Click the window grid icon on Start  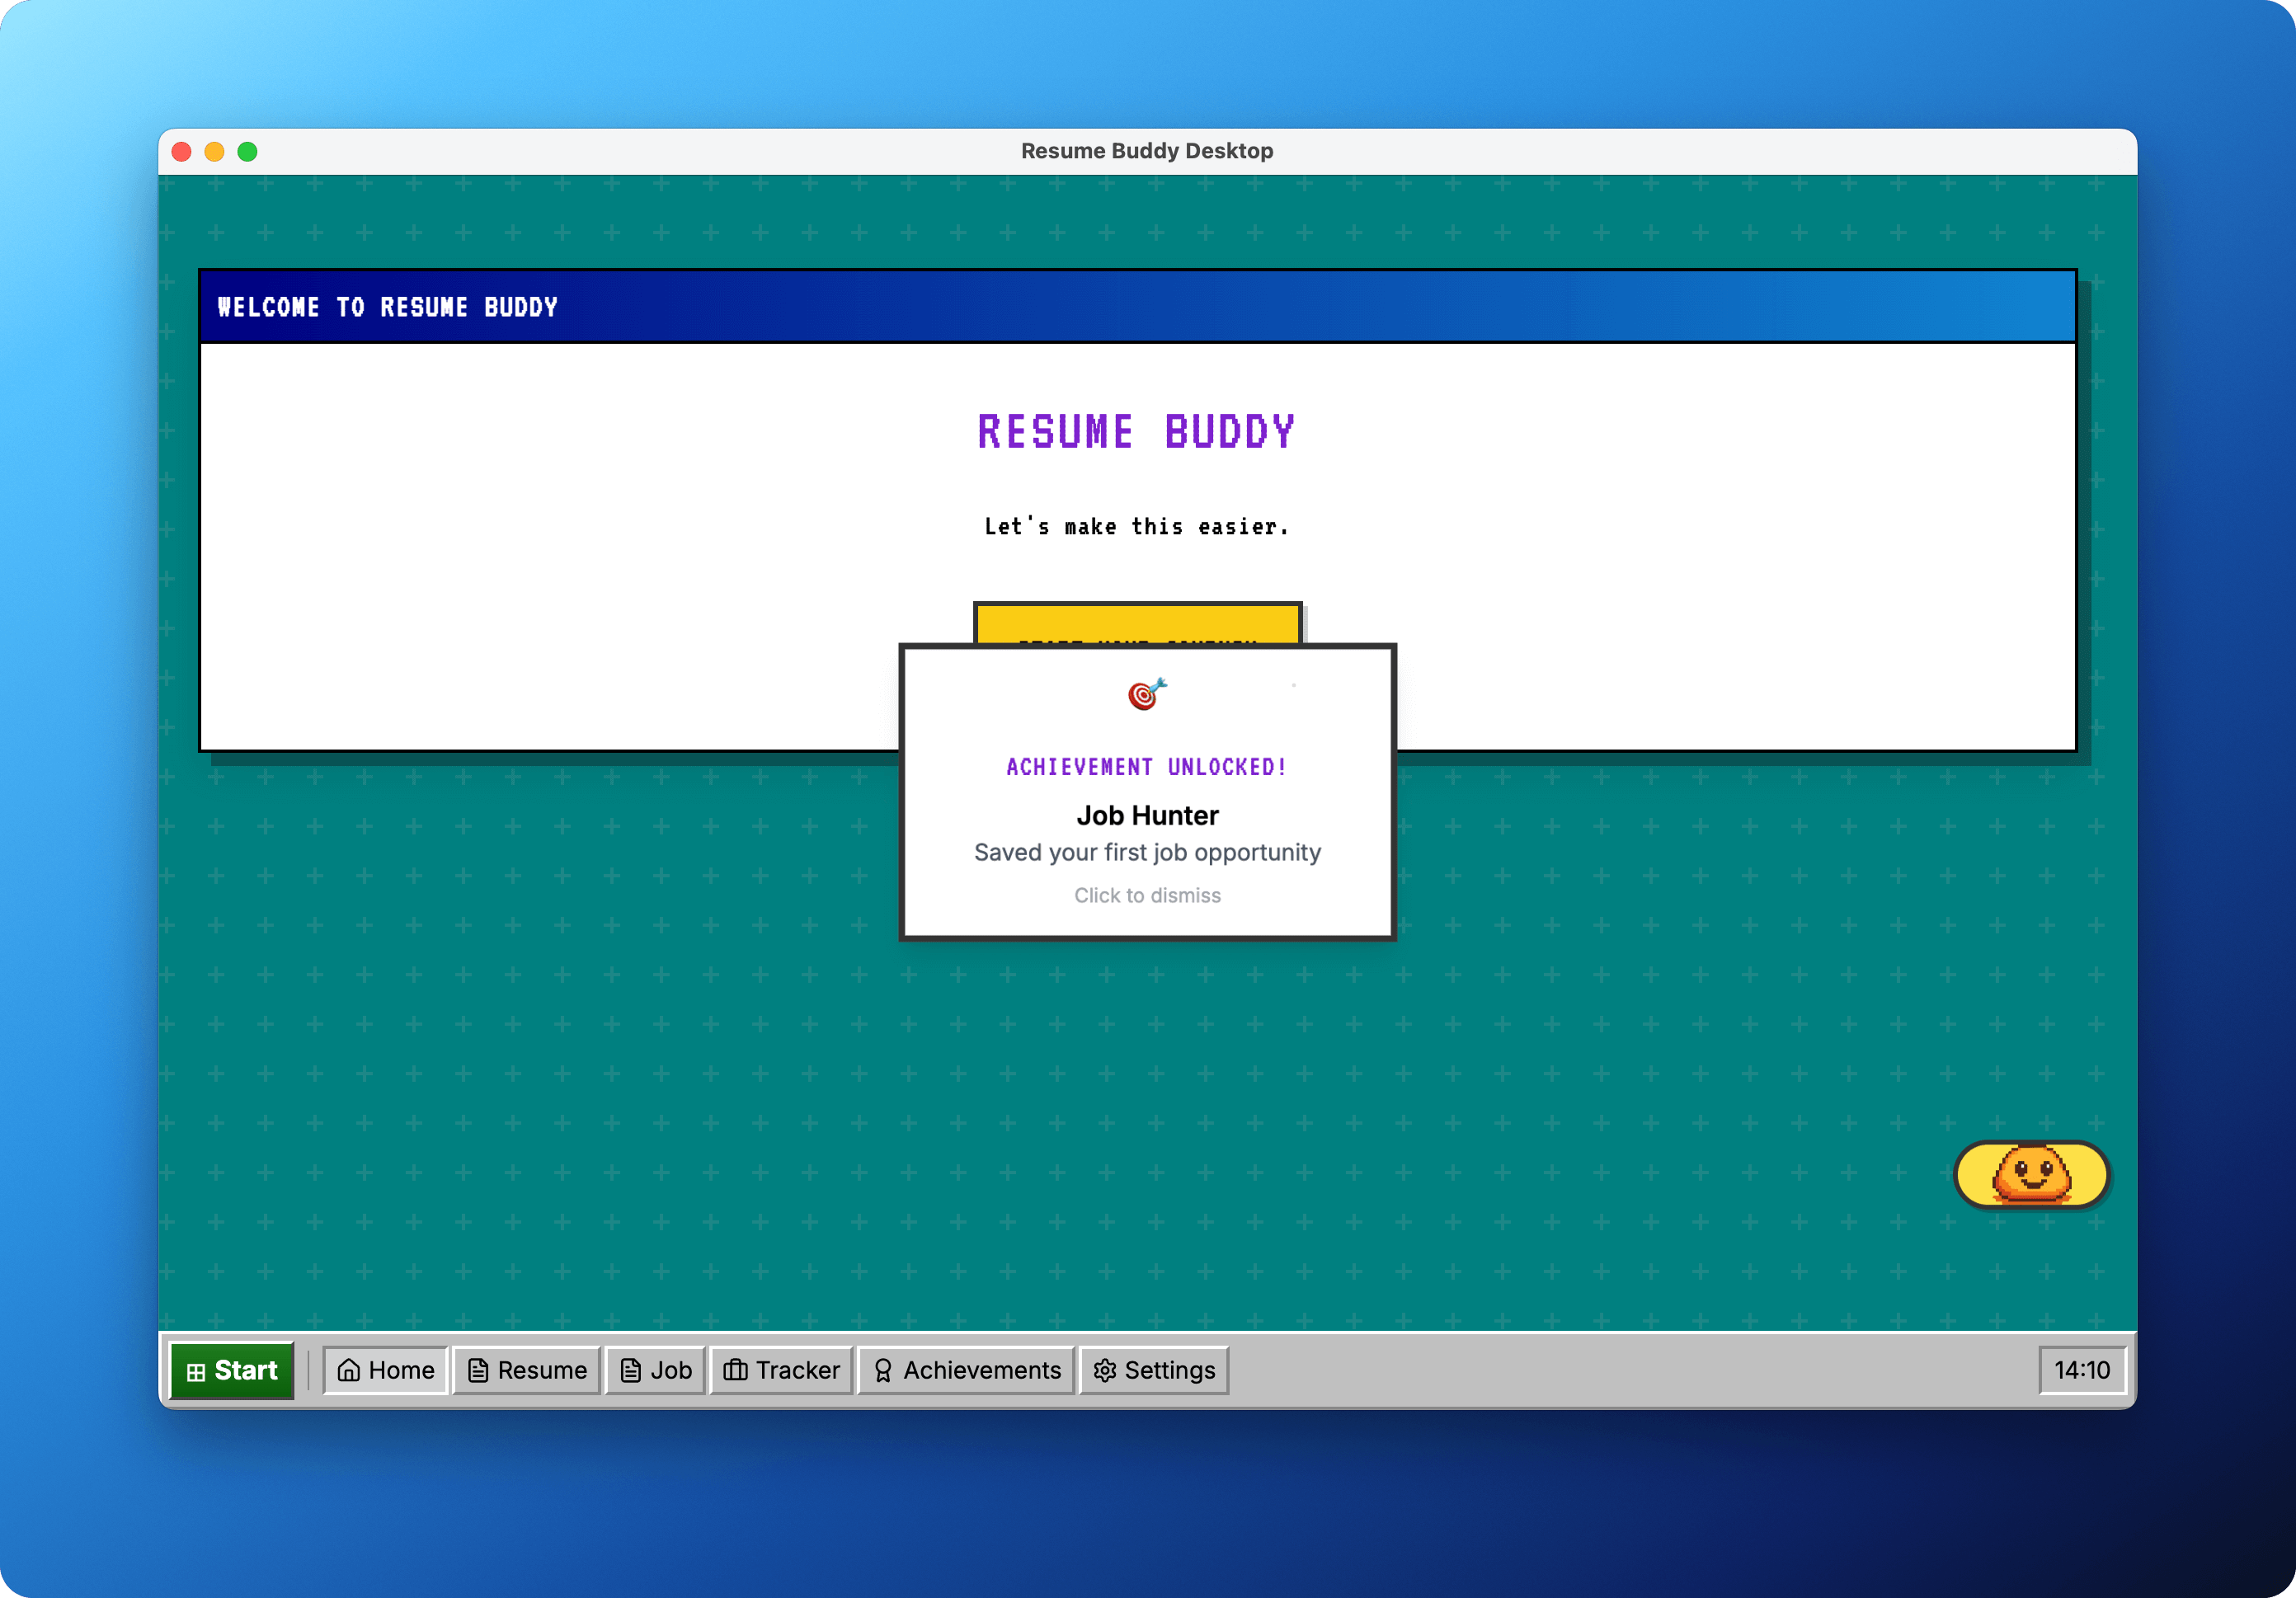click(196, 1372)
